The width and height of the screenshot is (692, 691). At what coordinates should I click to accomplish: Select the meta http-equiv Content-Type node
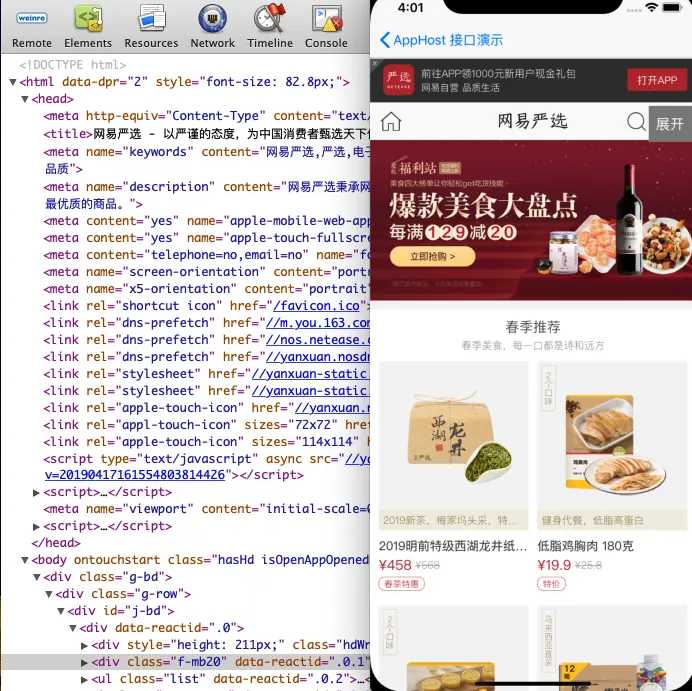(x=207, y=116)
